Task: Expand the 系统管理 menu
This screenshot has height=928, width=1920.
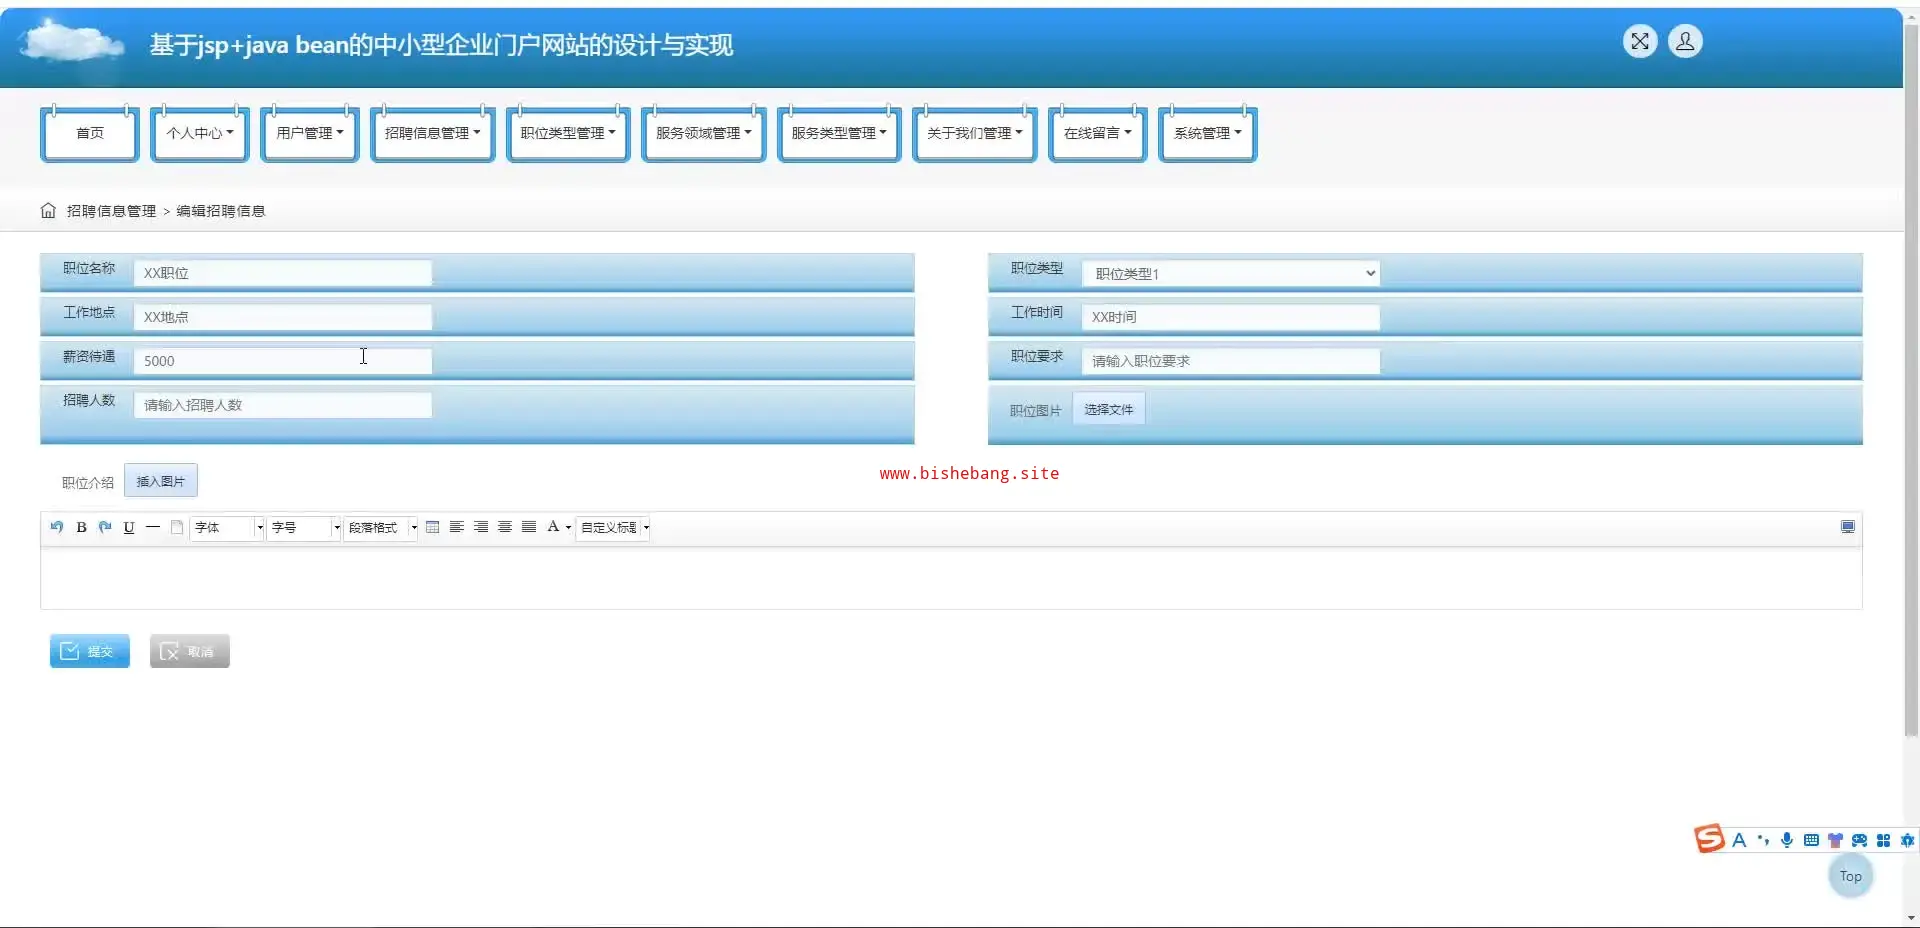Action: (x=1208, y=133)
